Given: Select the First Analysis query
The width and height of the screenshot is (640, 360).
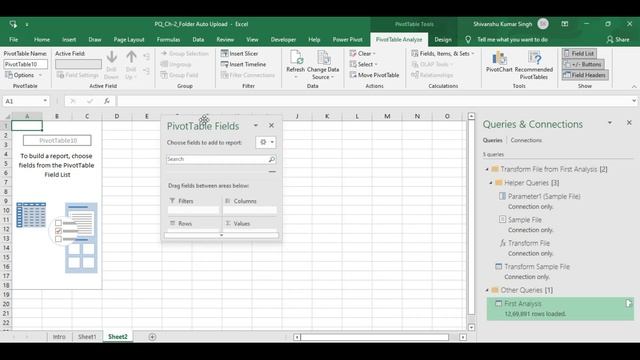Looking at the screenshot, I should (x=560, y=308).
